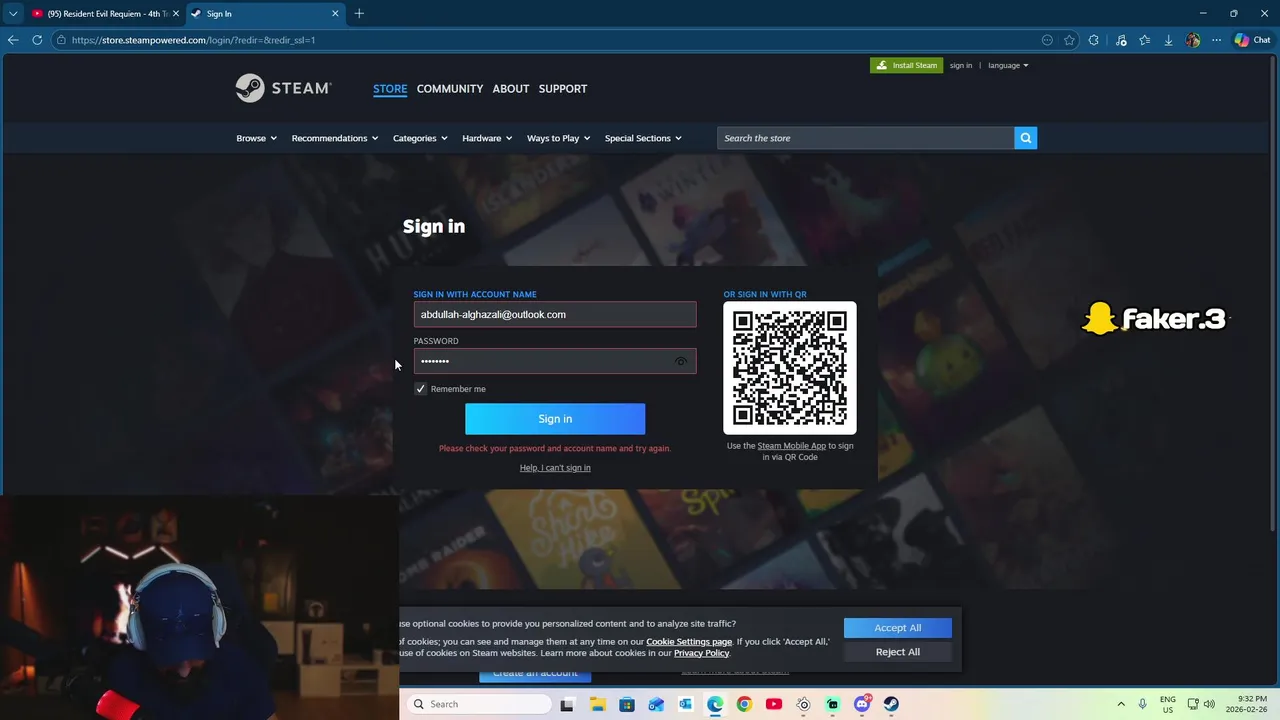Viewport: 1280px width, 720px height.
Task: Click the Steam logo in header
Action: pyautogui.click(x=283, y=88)
